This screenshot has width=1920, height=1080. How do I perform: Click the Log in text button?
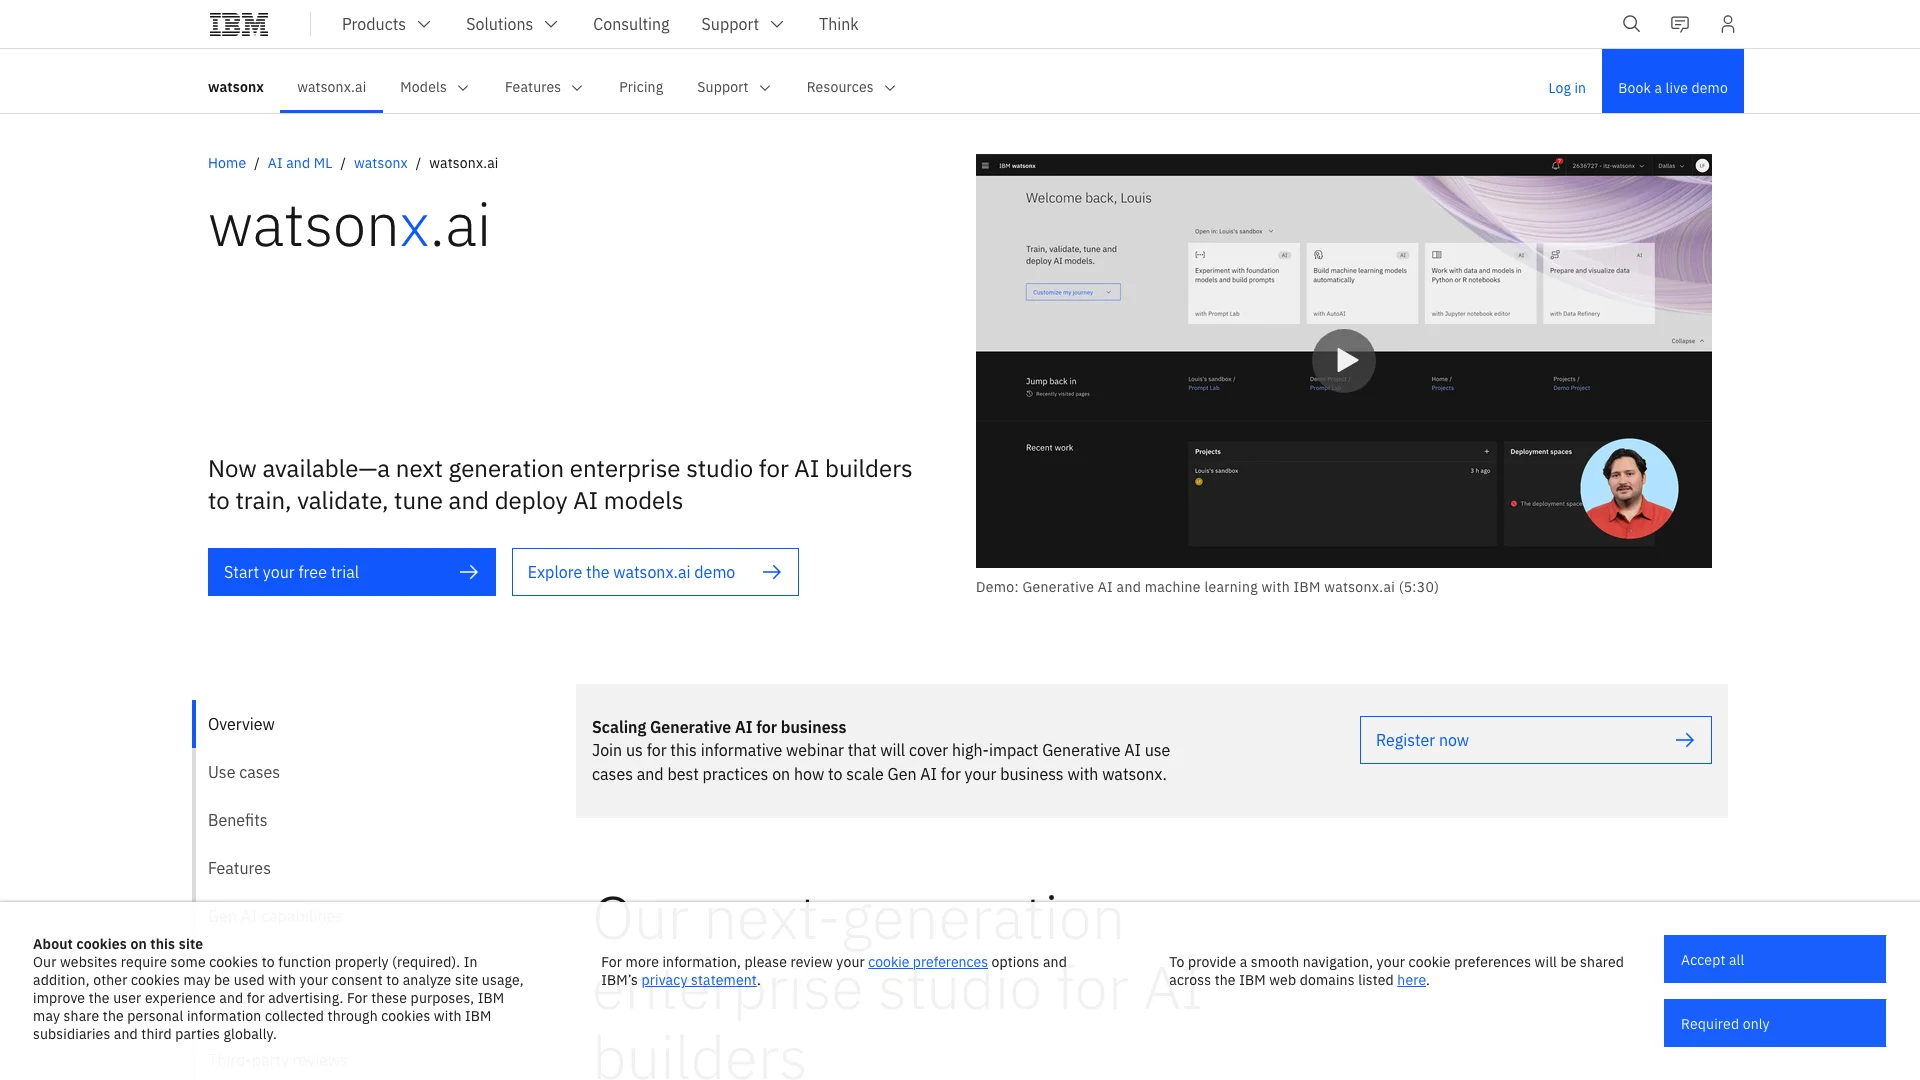[x=1567, y=87]
